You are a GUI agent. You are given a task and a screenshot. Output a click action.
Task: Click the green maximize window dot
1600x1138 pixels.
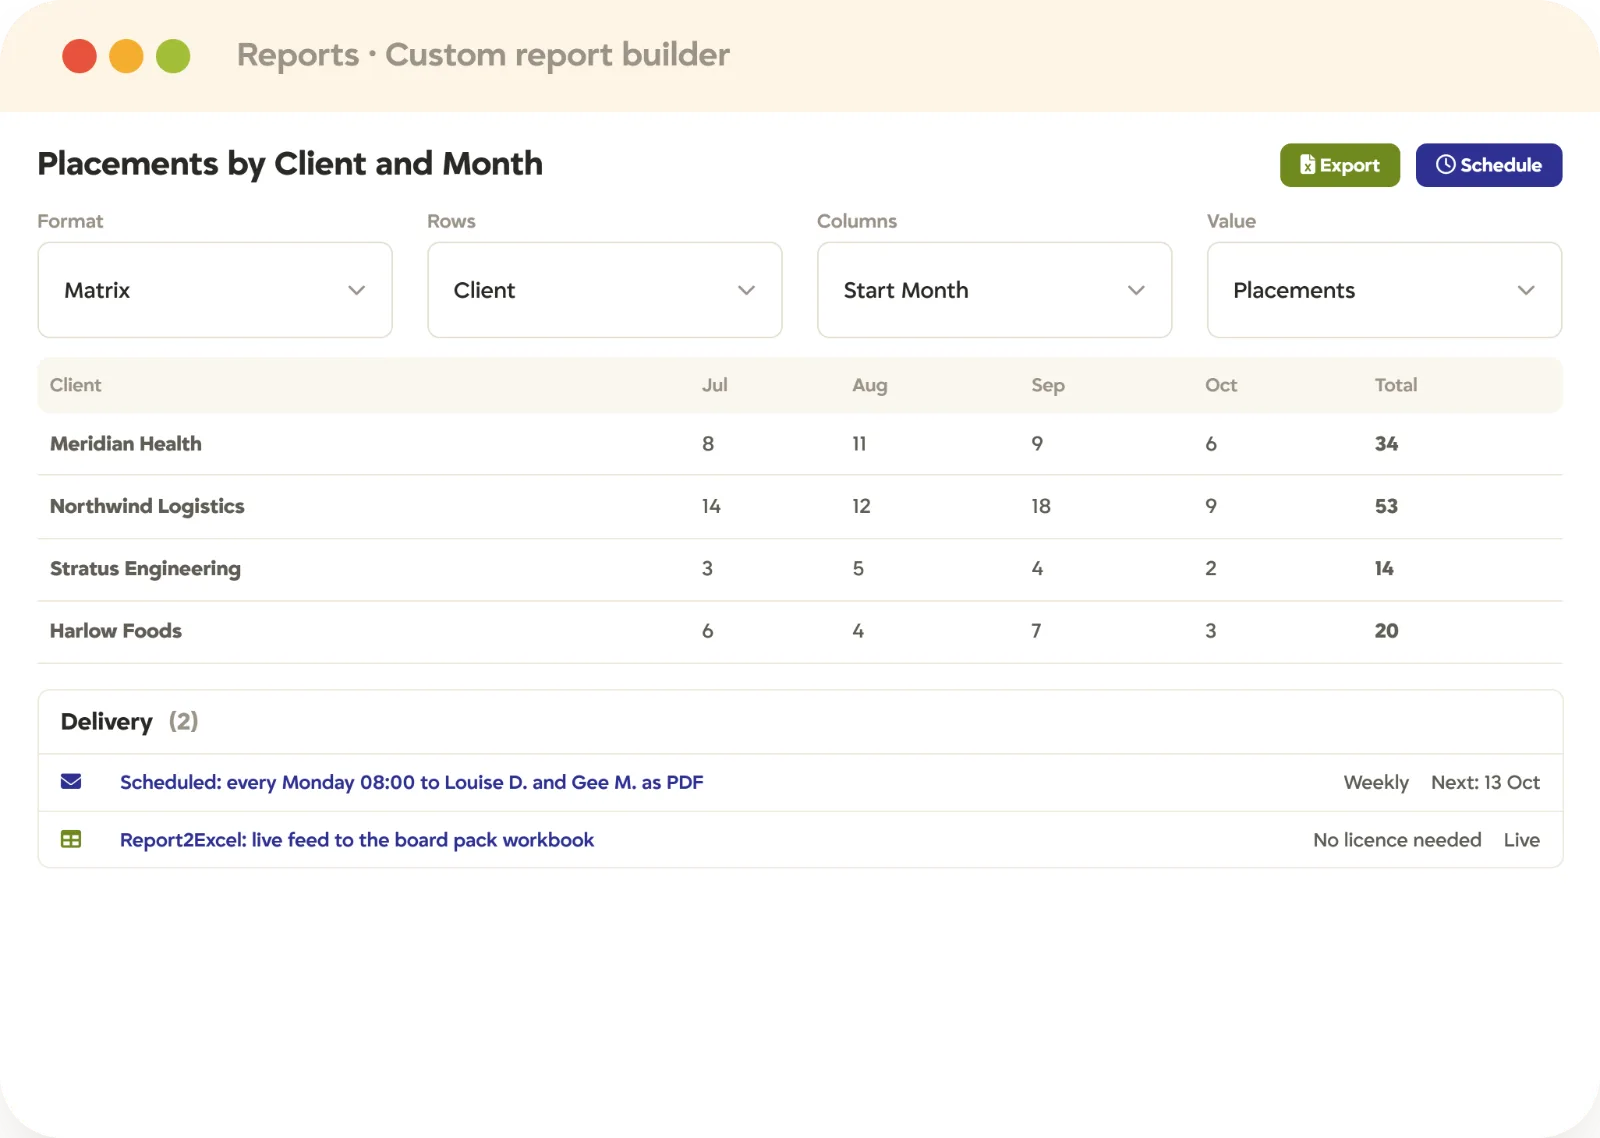(x=173, y=56)
